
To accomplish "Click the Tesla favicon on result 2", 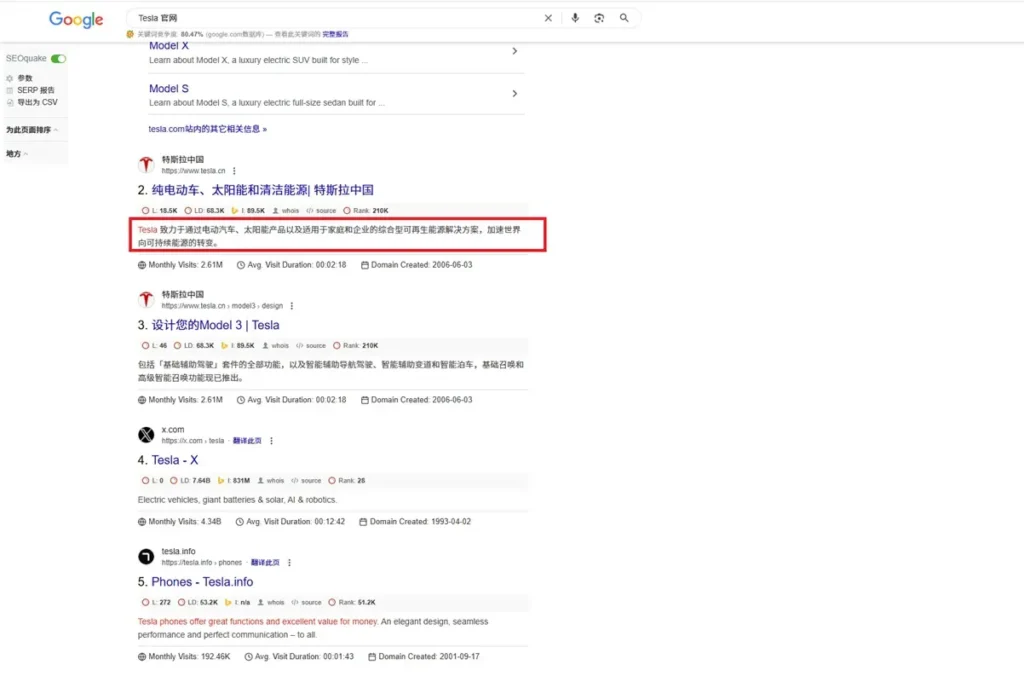I will pyautogui.click(x=146, y=165).
